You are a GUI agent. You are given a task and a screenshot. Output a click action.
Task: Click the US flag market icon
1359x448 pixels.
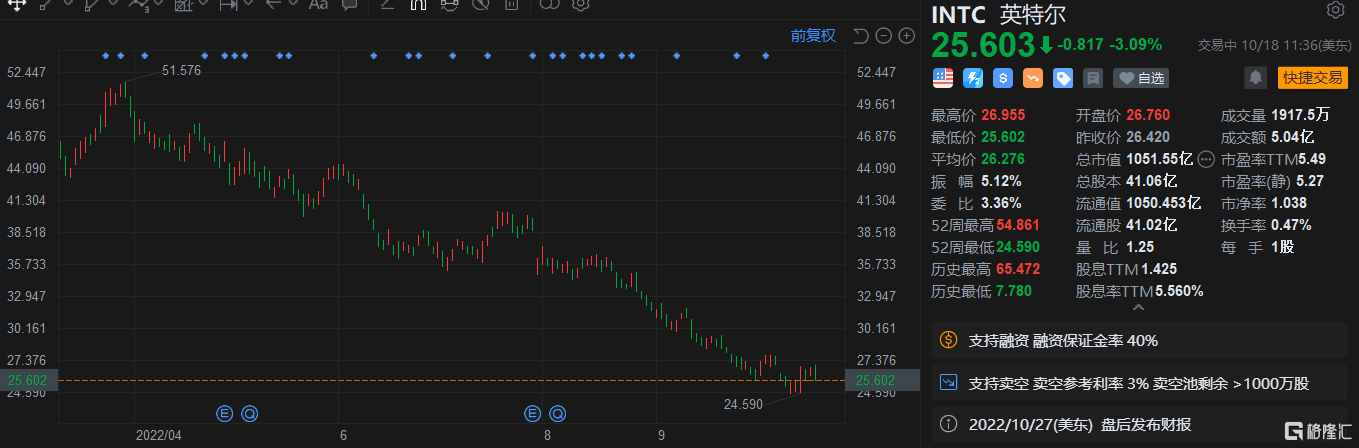point(943,77)
